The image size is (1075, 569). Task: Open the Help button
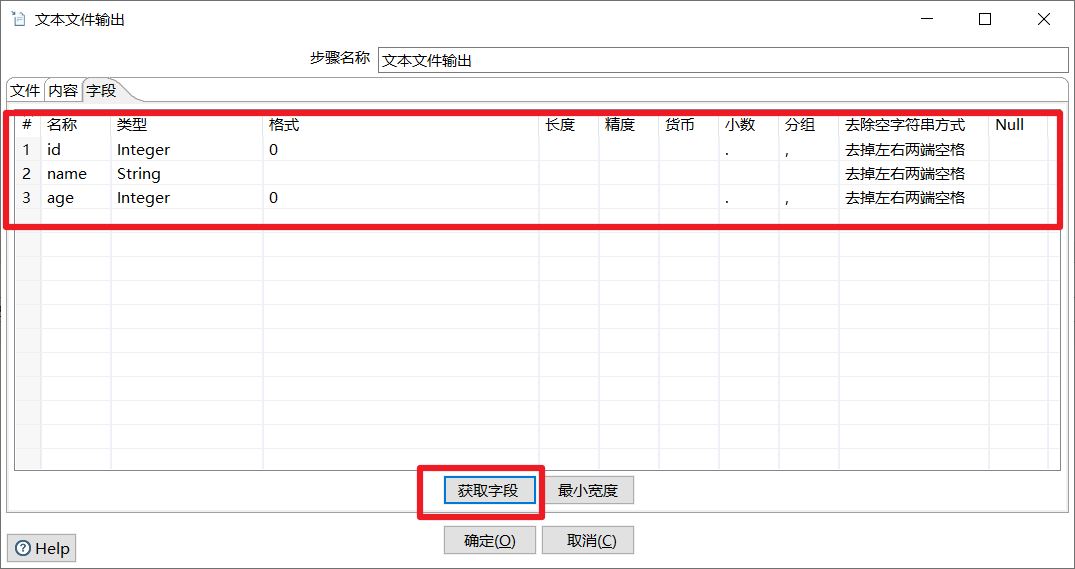pyautogui.click(x=43, y=548)
